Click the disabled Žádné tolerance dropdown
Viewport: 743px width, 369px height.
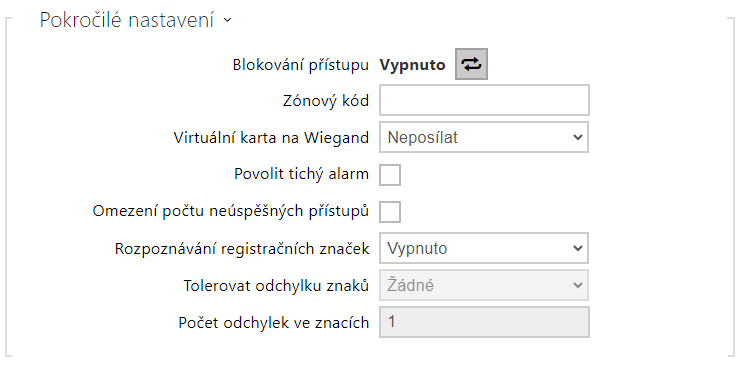point(484,285)
